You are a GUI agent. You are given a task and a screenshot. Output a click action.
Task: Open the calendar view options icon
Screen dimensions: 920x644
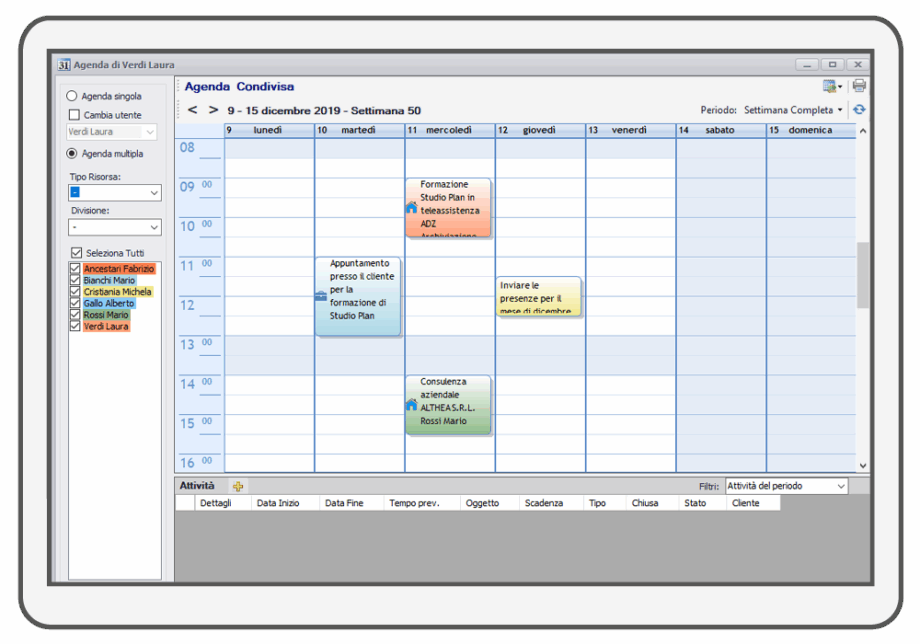coord(832,86)
